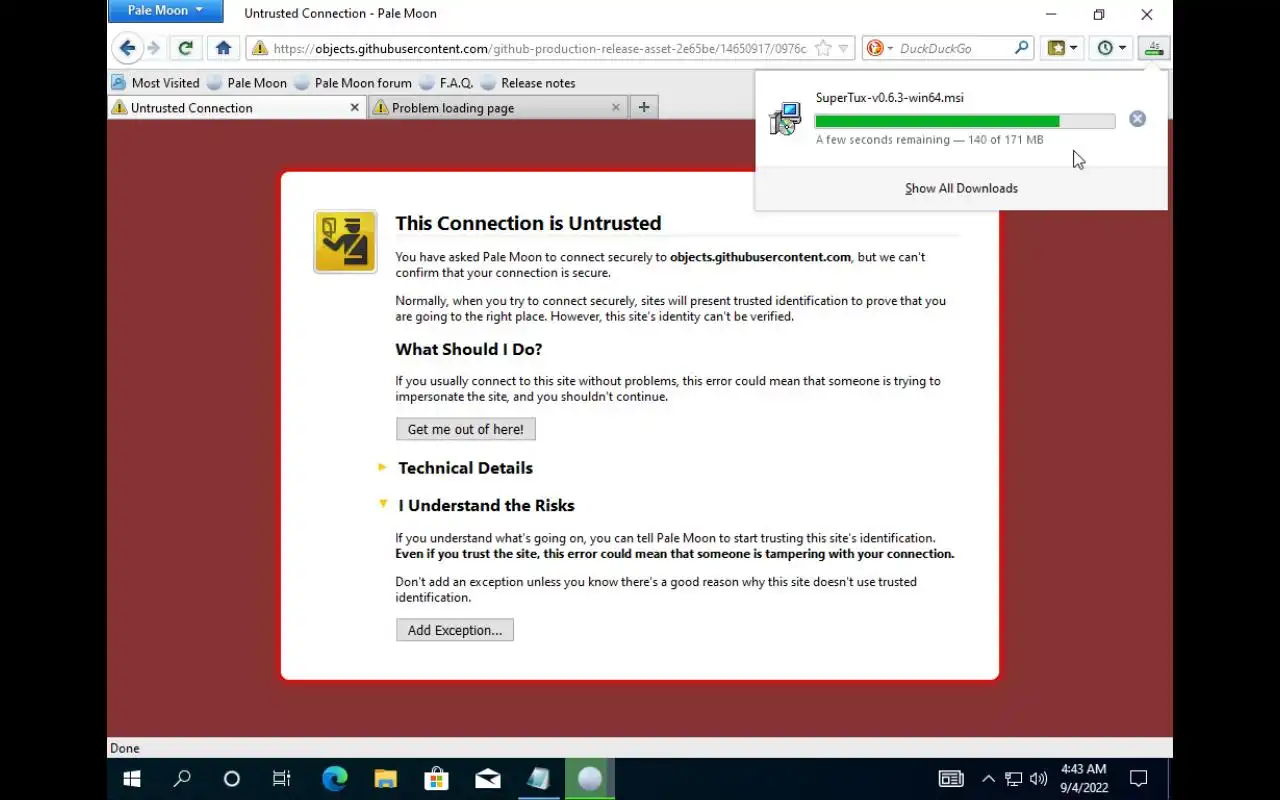Open Windows taskbar search

coord(182,779)
